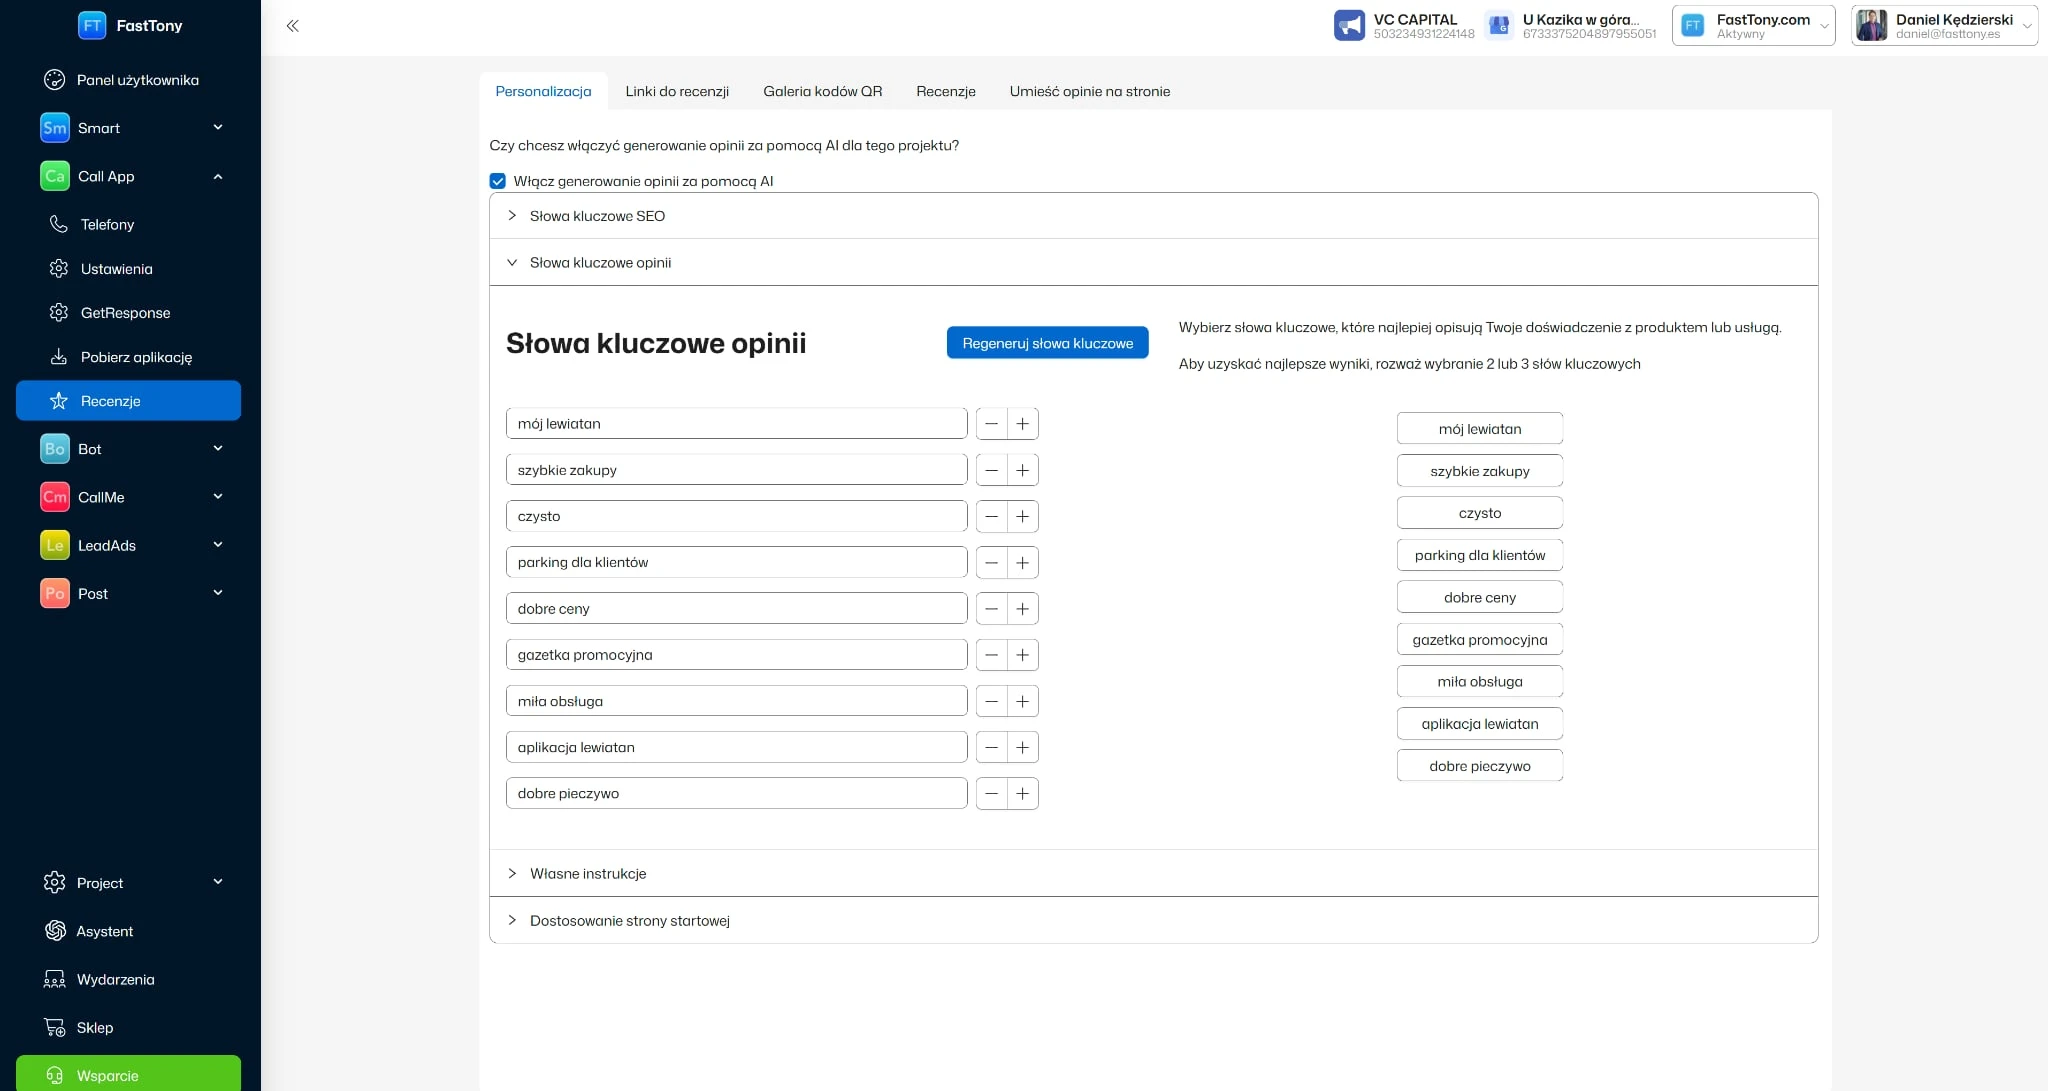Add keyword after 'czysto' with plus
This screenshot has width=2048, height=1091.
[x=1023, y=516]
